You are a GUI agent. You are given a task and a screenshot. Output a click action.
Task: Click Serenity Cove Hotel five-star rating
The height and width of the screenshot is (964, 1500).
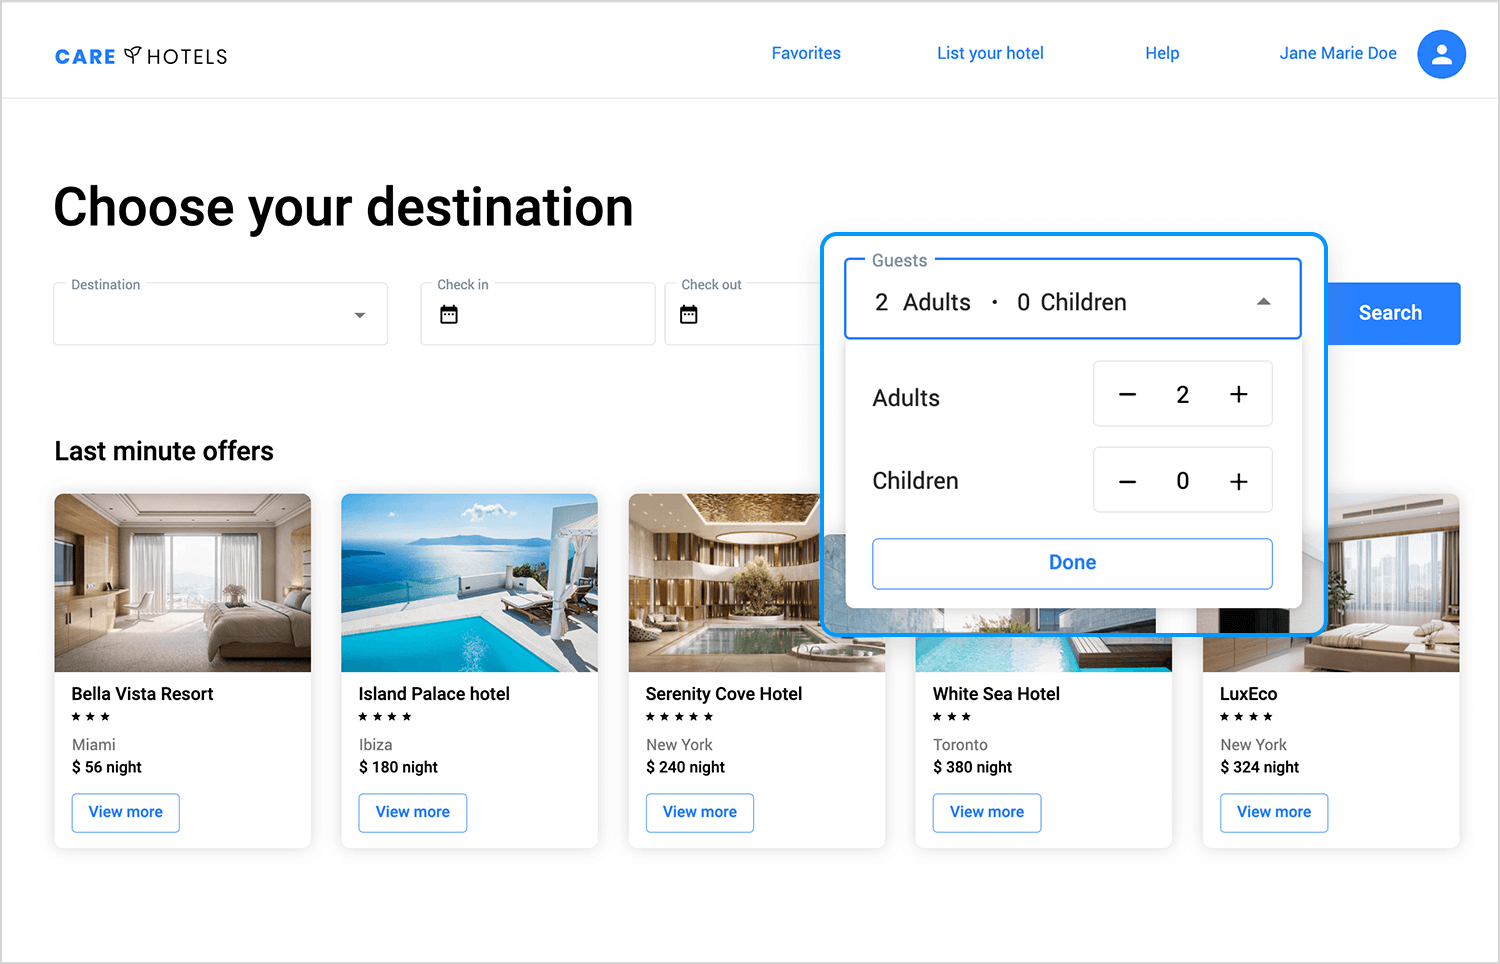[x=679, y=717]
